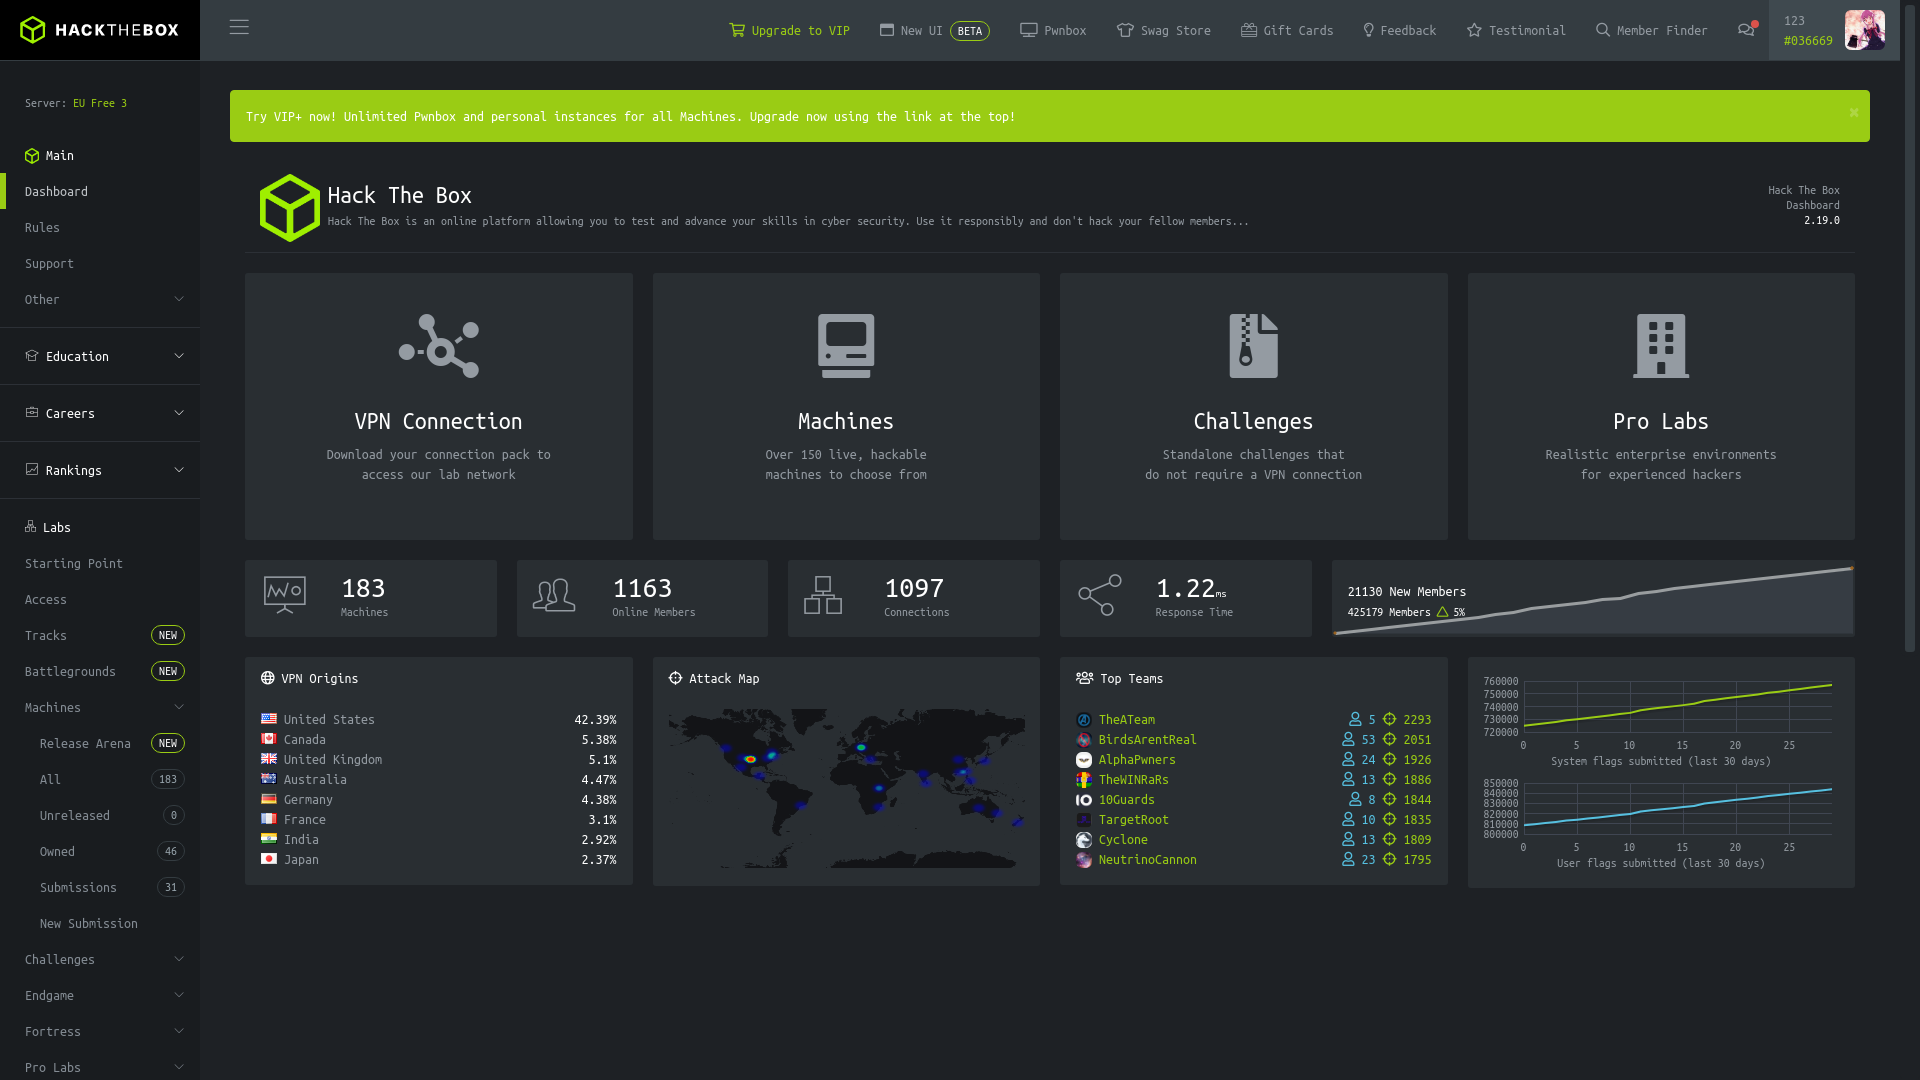Expand the Challenges sidebar menu
Image resolution: width=1920 pixels, height=1080 pixels.
100,959
